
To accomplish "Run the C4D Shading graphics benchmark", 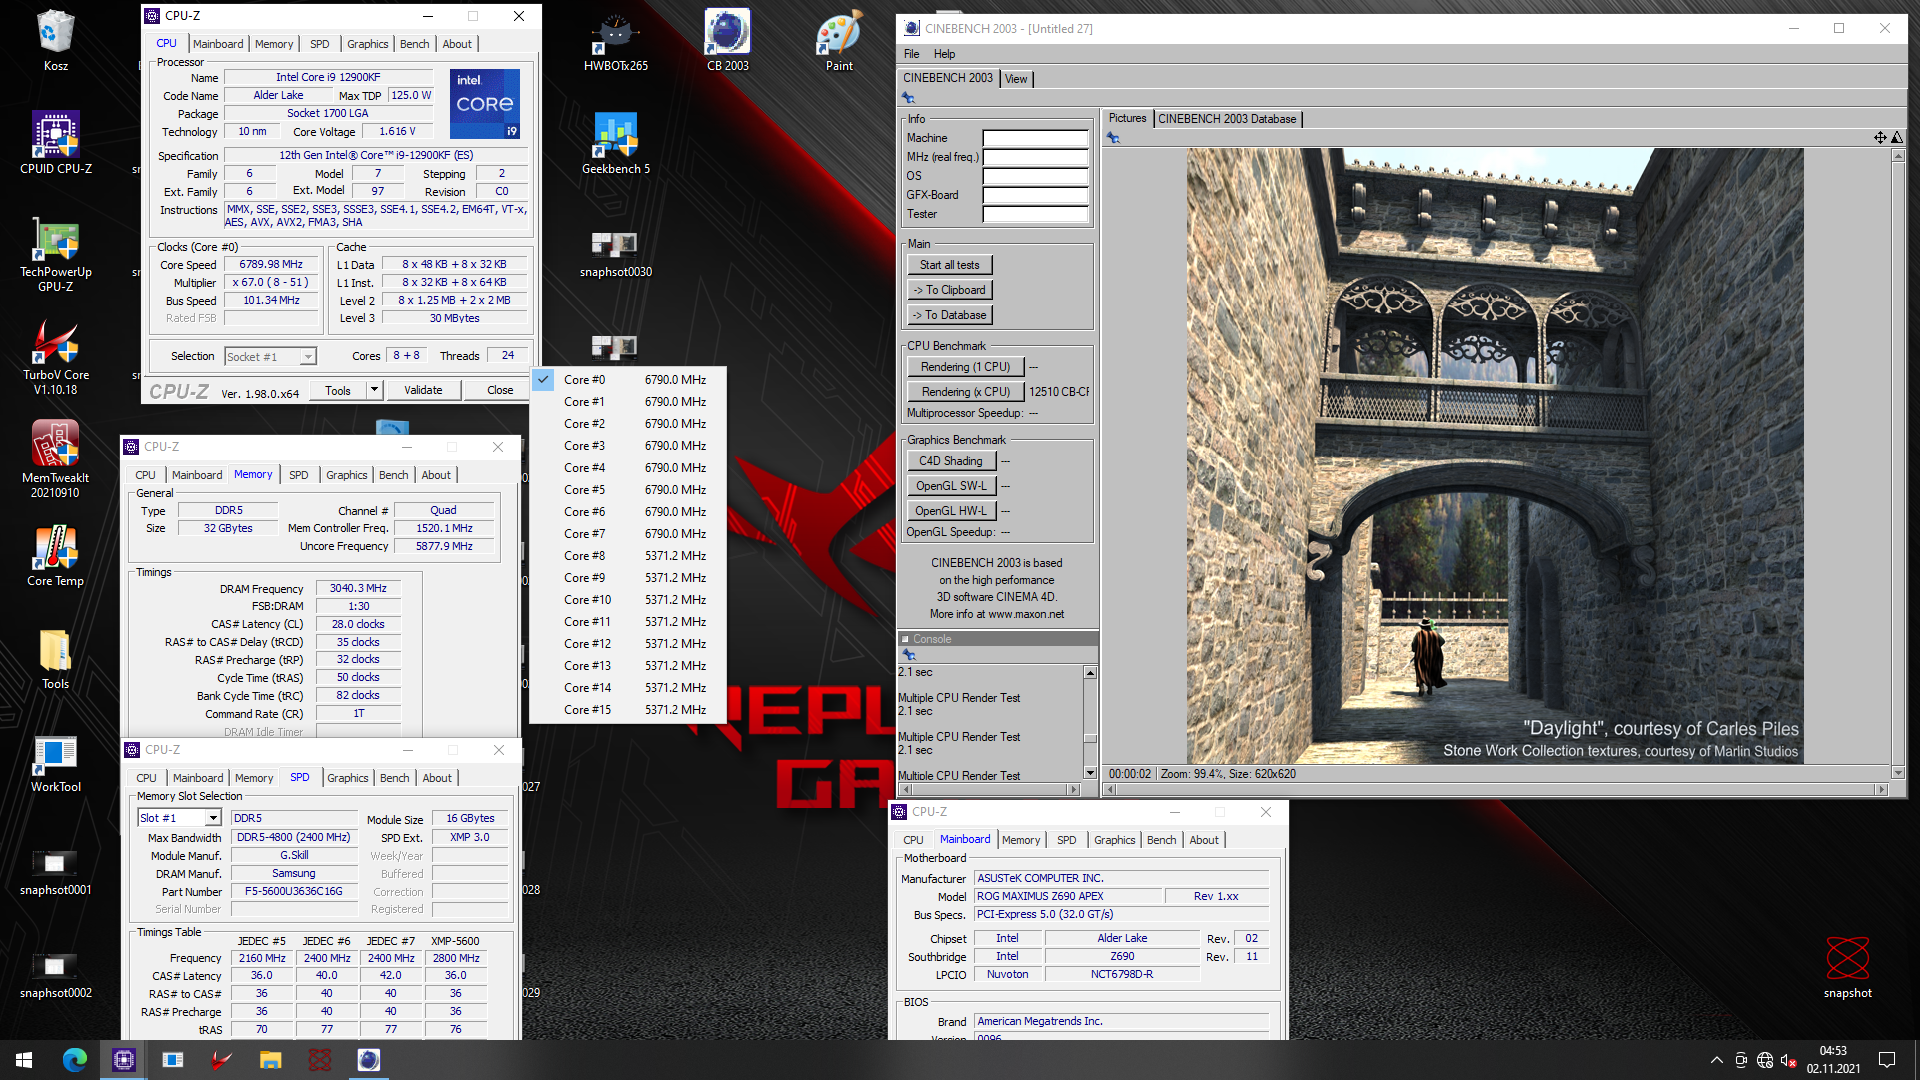I will tap(951, 461).
